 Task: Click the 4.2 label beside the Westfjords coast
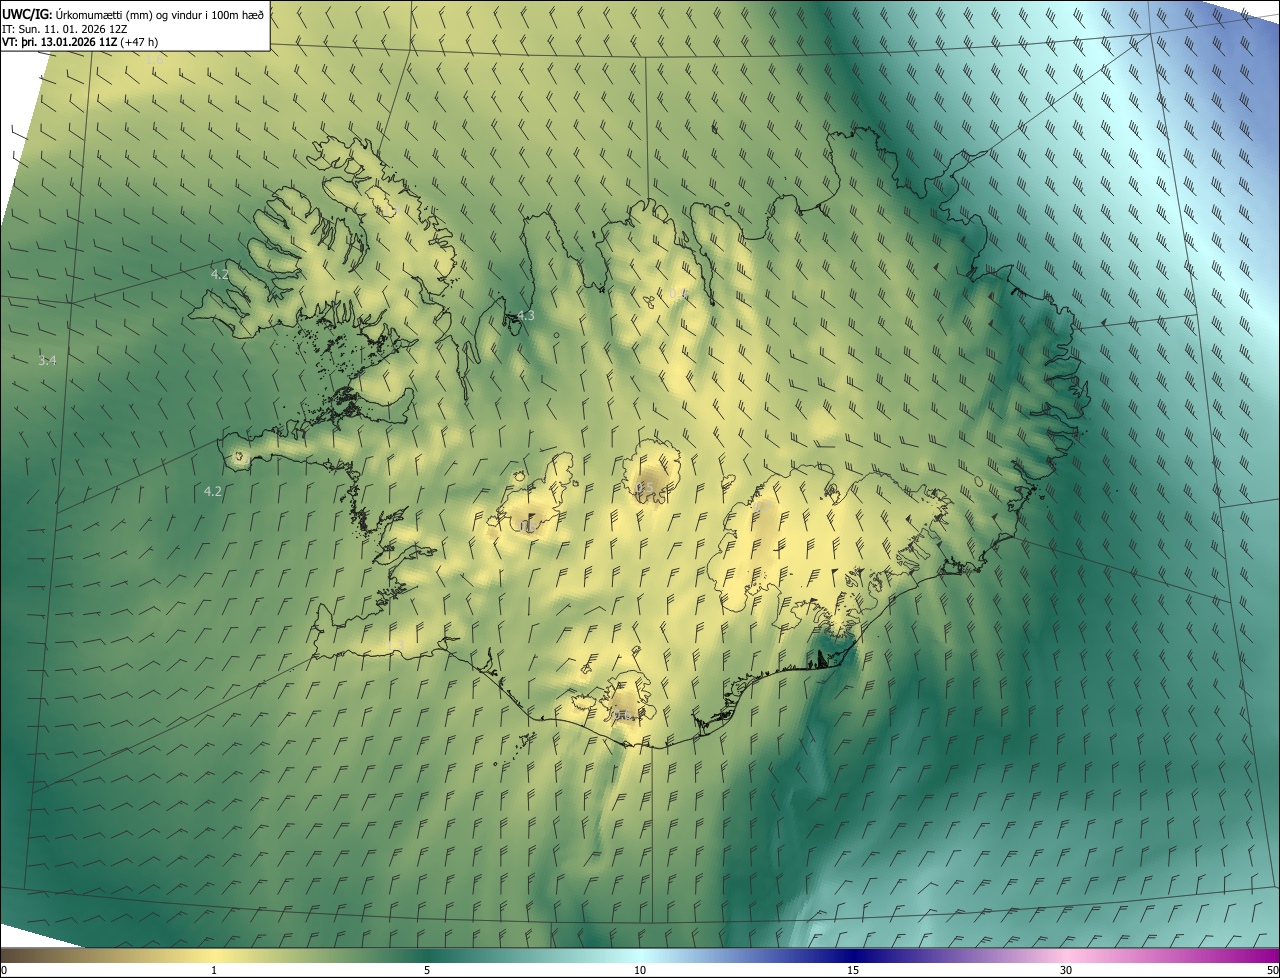(x=220, y=274)
